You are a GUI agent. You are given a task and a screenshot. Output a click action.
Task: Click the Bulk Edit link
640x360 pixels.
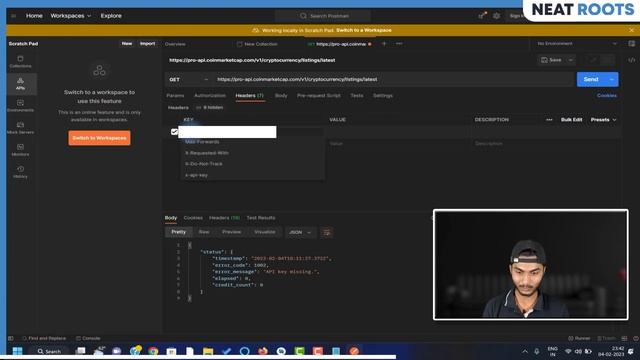(x=571, y=120)
